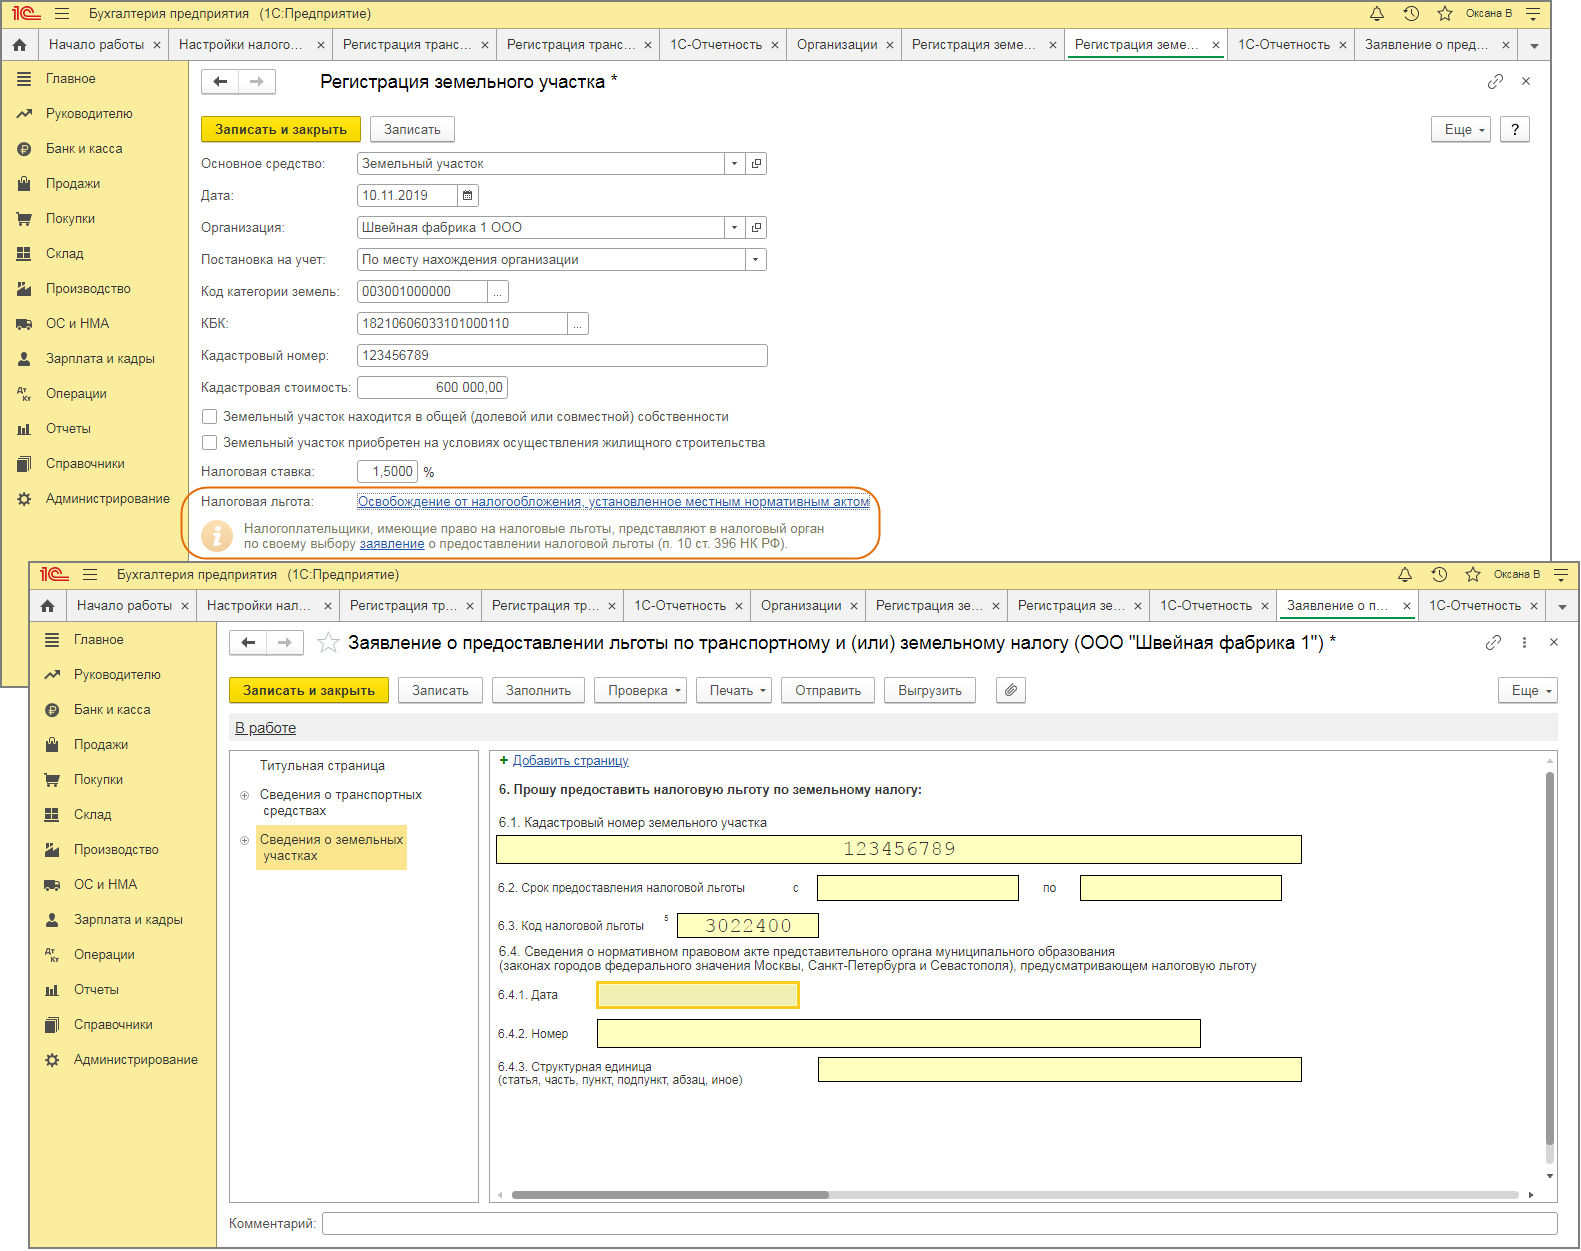Switch to the Организации tab in top window

pyautogui.click(x=837, y=45)
